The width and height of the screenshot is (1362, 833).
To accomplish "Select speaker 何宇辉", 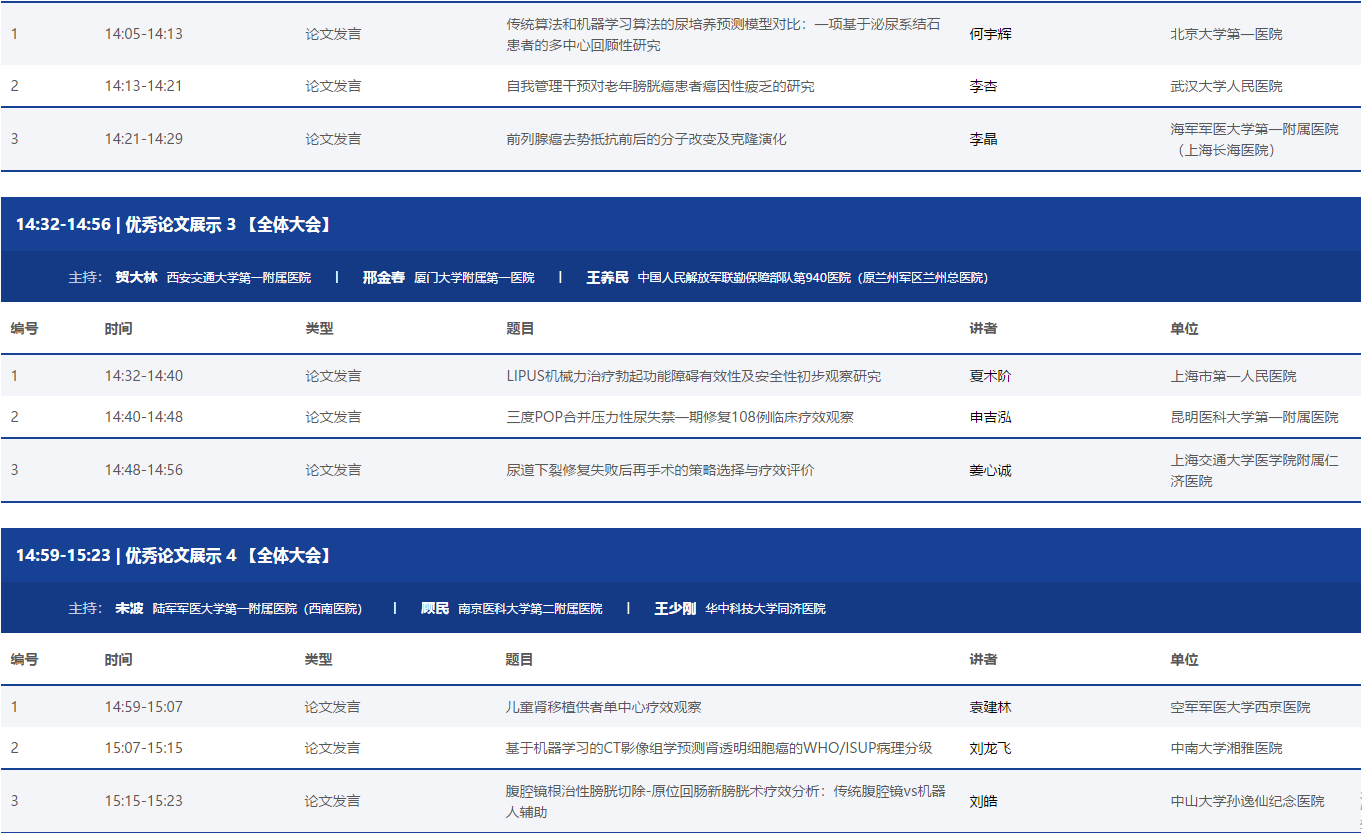I will [x=990, y=34].
